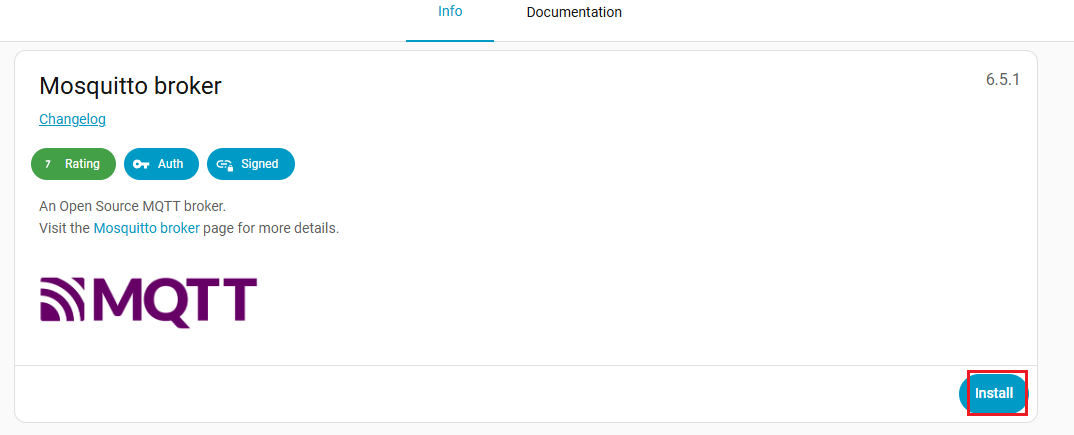Open the Documentation tab
This screenshot has width=1074, height=435.
[574, 12]
